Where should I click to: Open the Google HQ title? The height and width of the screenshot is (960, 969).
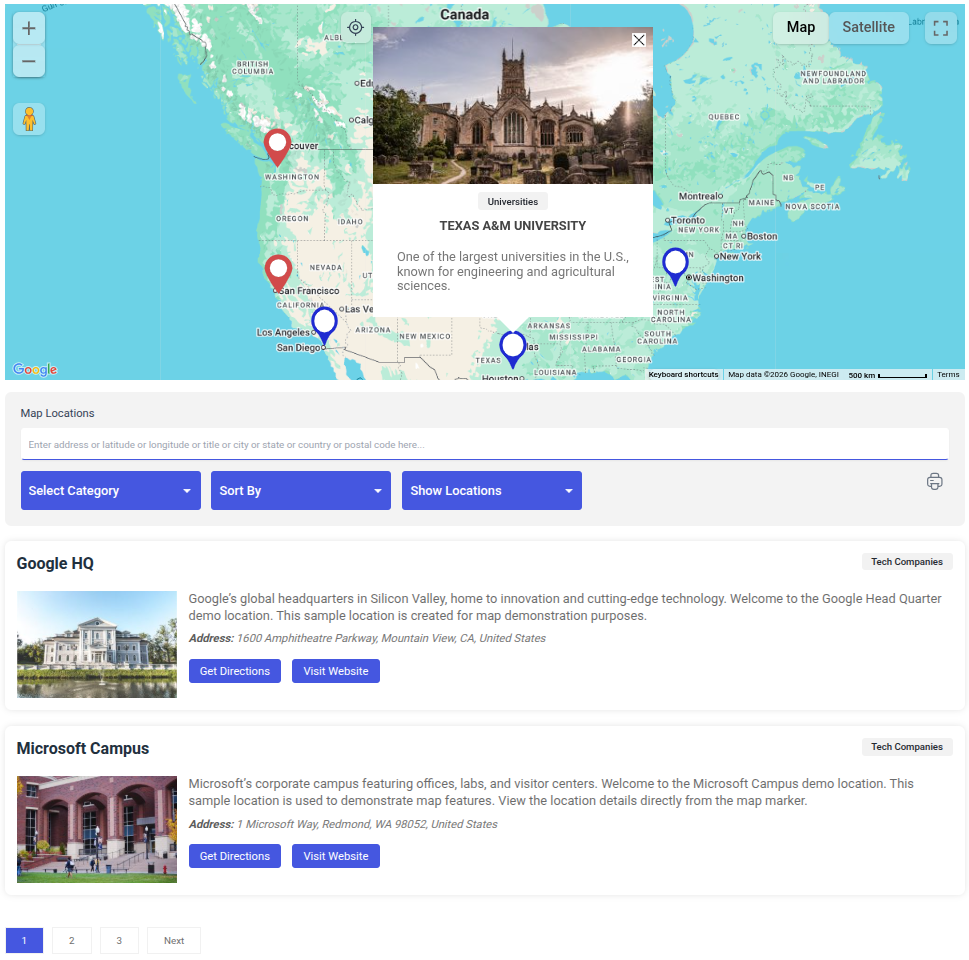(x=55, y=564)
